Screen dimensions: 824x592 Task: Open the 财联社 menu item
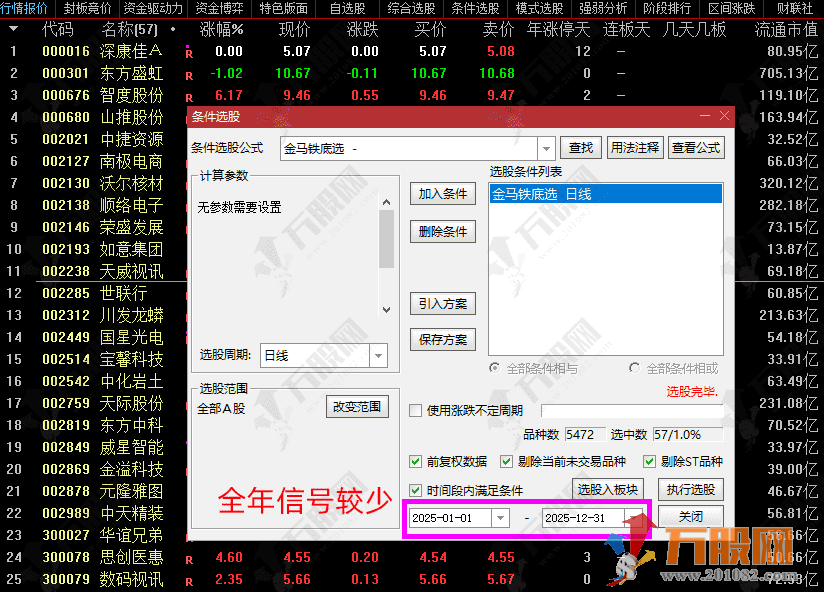pos(793,9)
